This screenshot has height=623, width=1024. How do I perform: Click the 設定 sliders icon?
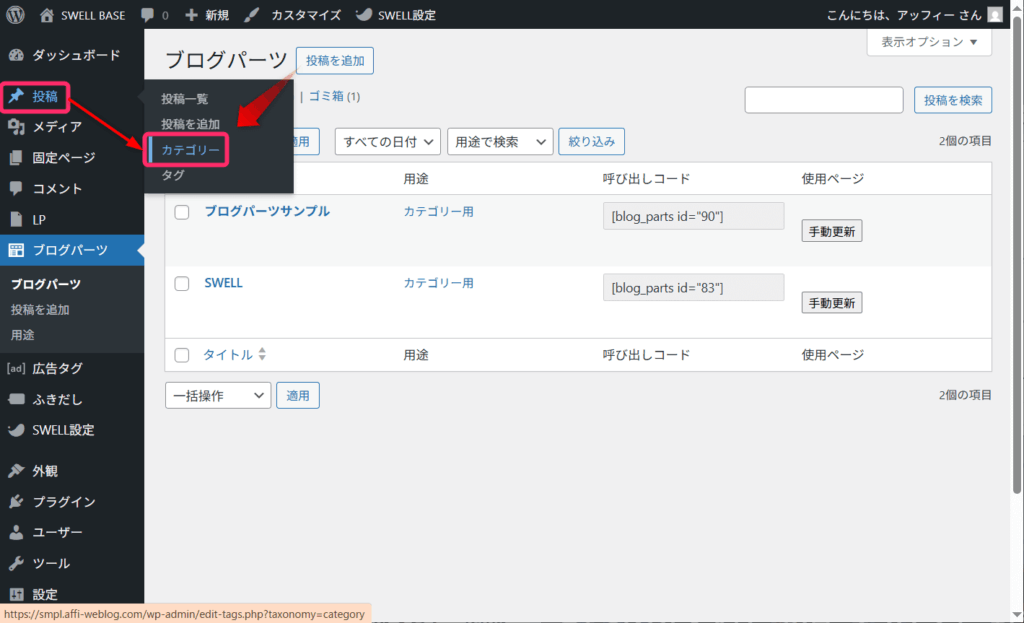tap(16, 594)
